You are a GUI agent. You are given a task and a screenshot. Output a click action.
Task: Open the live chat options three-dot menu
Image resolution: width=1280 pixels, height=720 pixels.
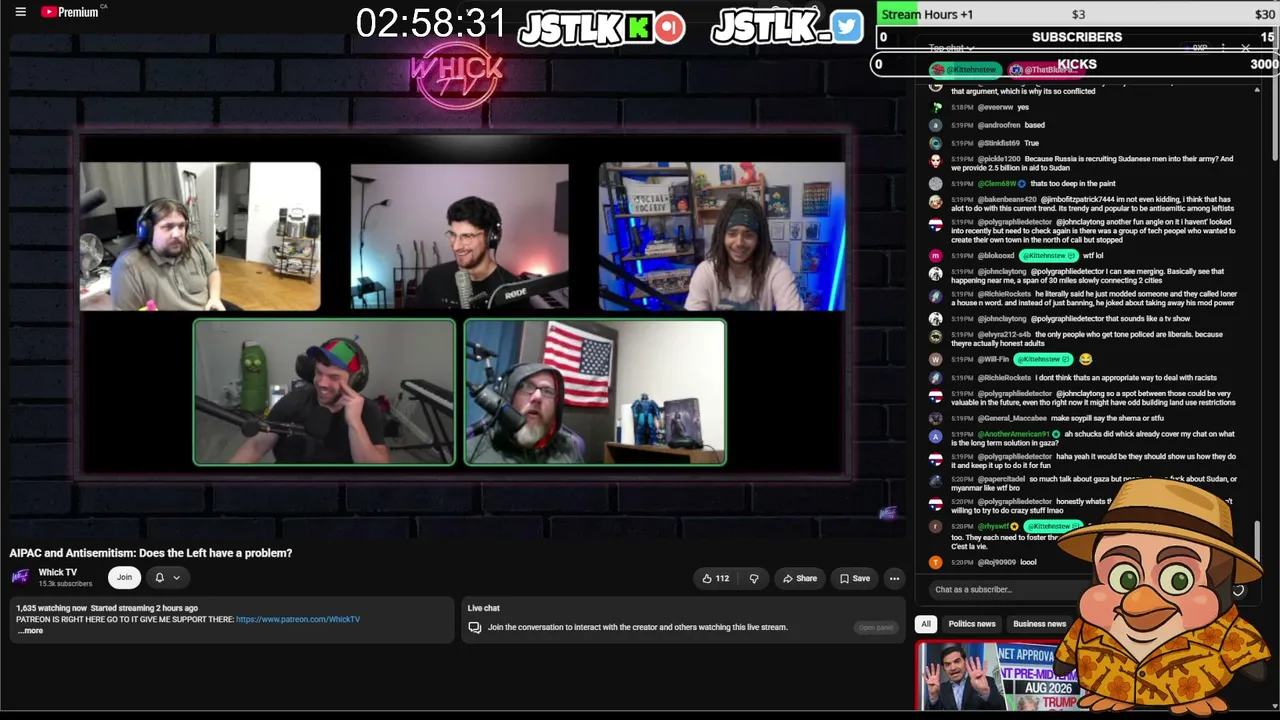[1222, 48]
